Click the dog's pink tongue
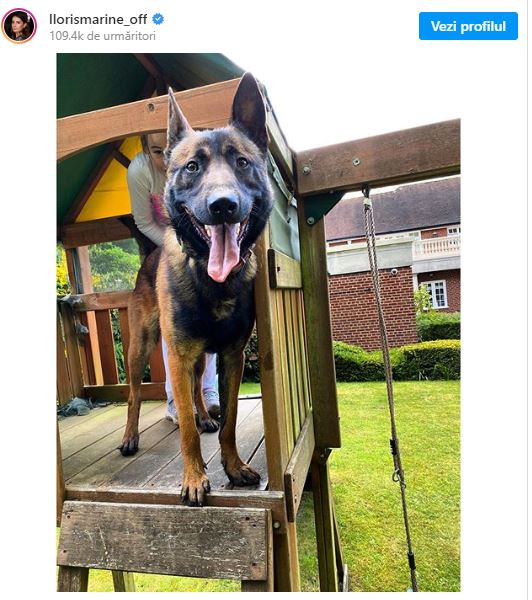Screen dimensions: 532x600 pyautogui.click(x=223, y=252)
